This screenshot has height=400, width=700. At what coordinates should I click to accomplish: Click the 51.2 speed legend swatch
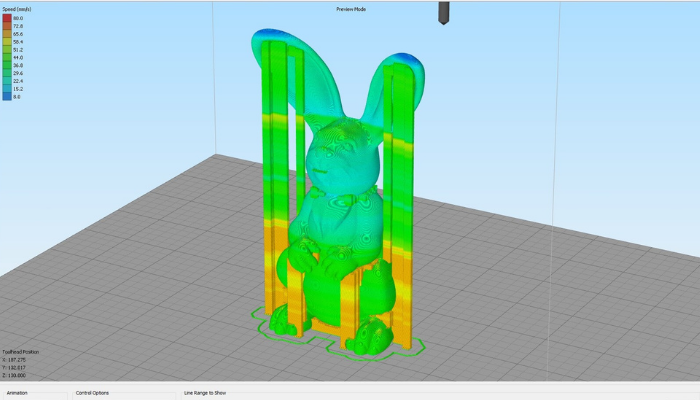pos(7,50)
